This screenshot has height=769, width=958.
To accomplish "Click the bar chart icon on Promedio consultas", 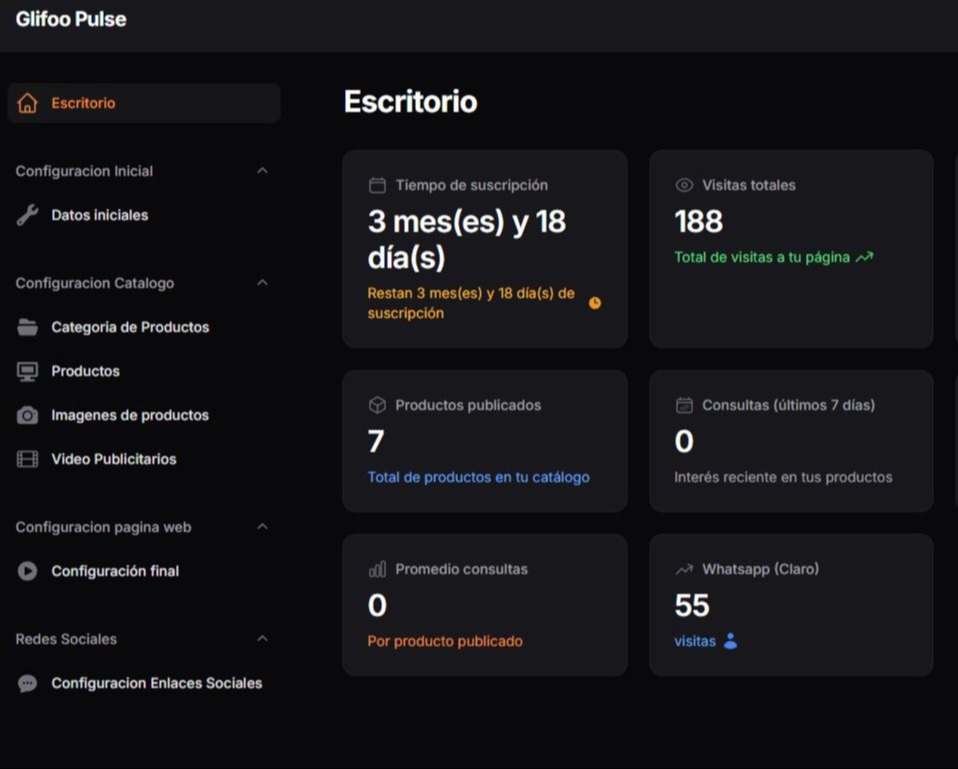I will click(377, 568).
